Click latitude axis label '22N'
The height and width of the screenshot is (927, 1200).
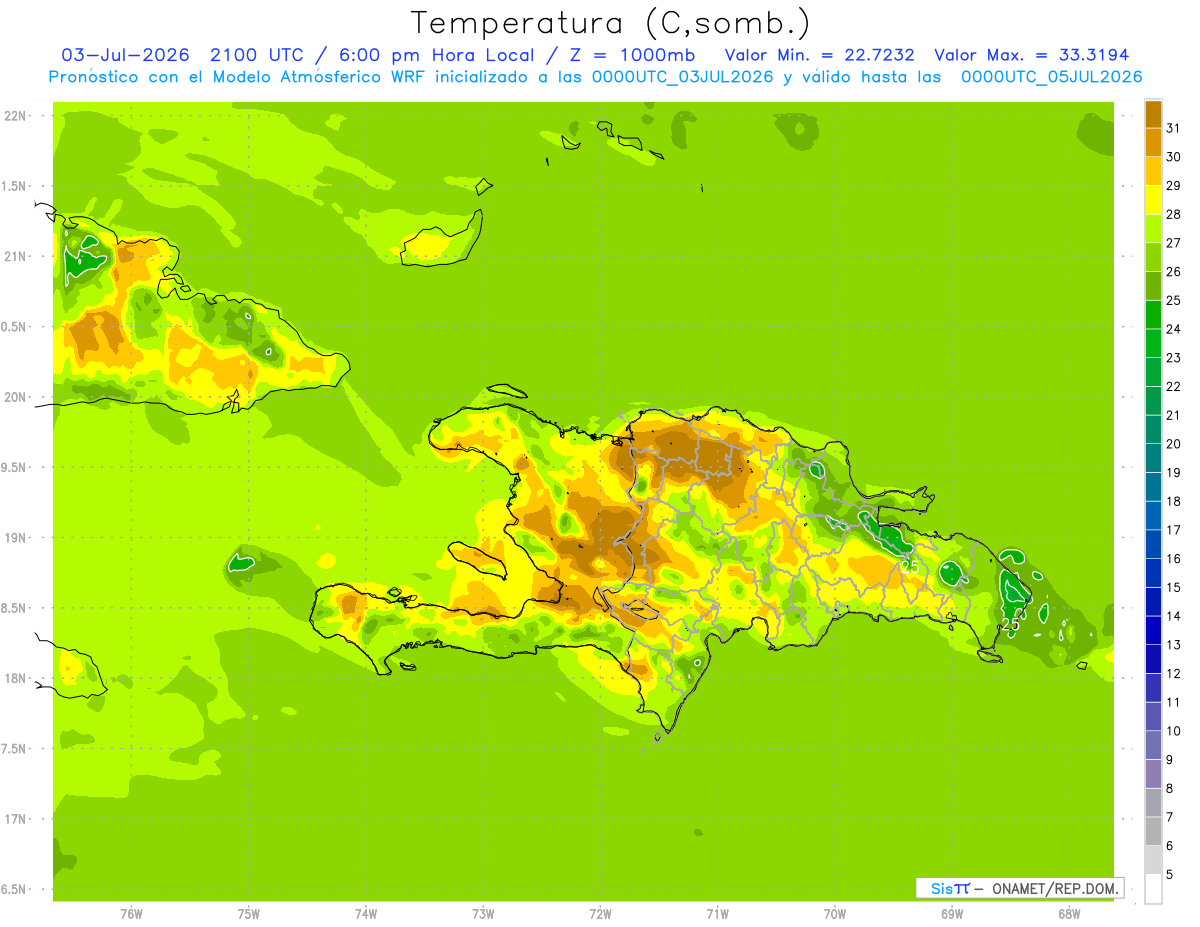tap(16, 115)
